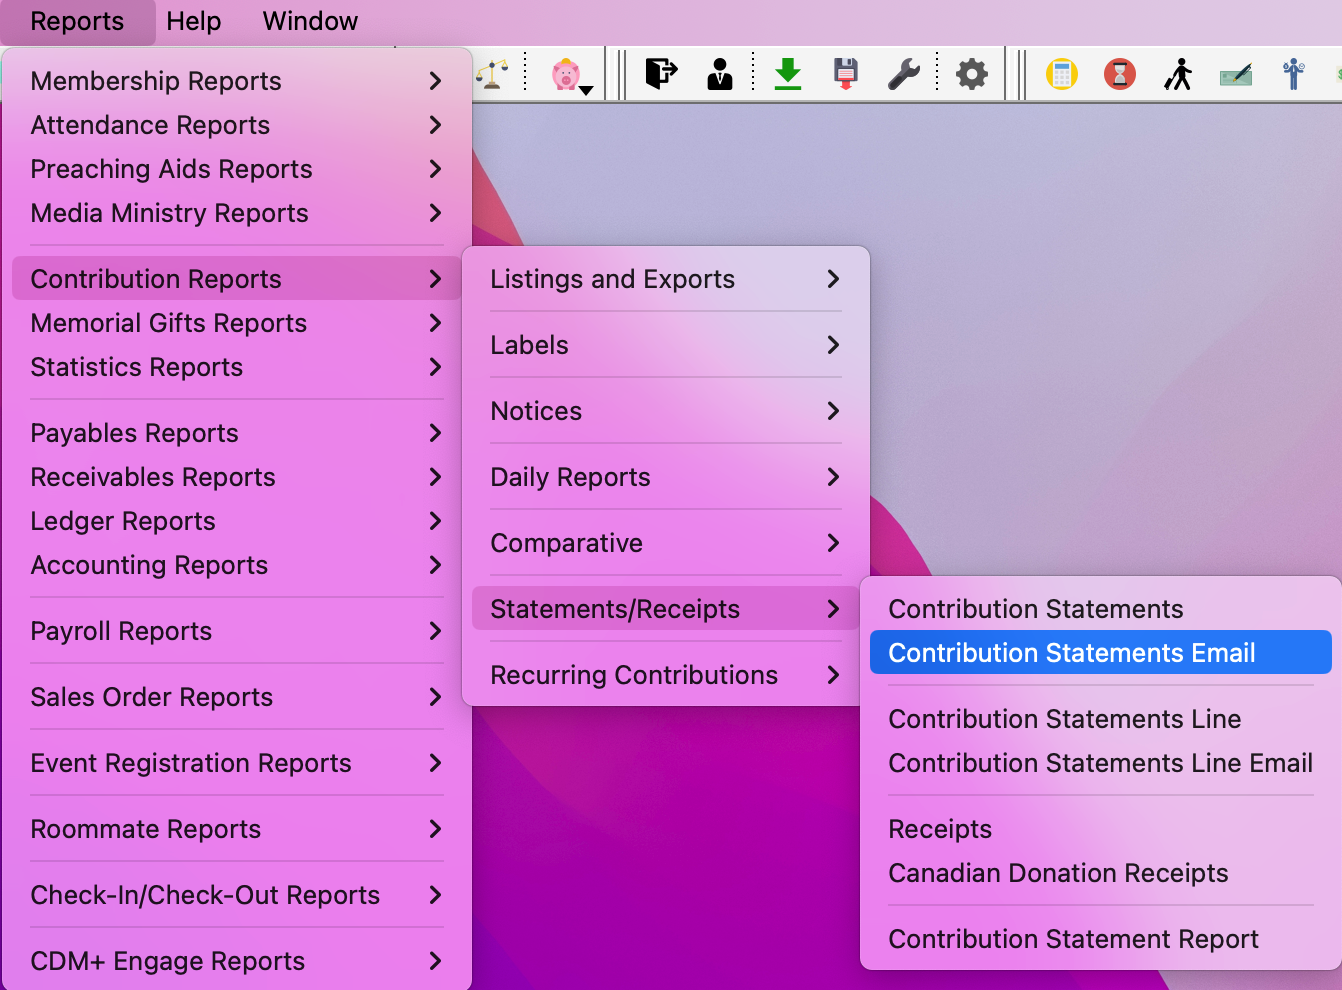Click the green download arrow icon
This screenshot has width=1342, height=990.
click(x=788, y=73)
